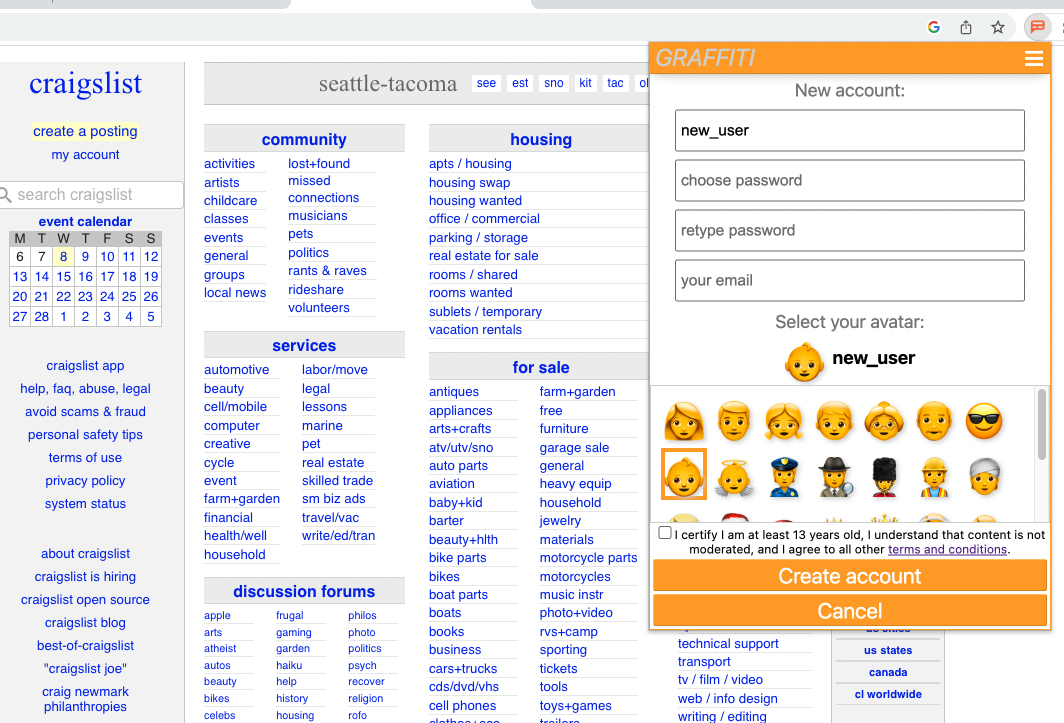Switch to the tac area tab
This screenshot has height=723, width=1064.
point(615,83)
